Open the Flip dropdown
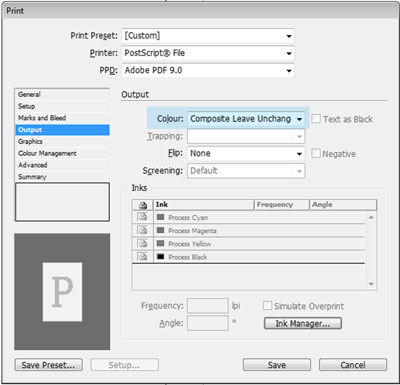 (246, 153)
